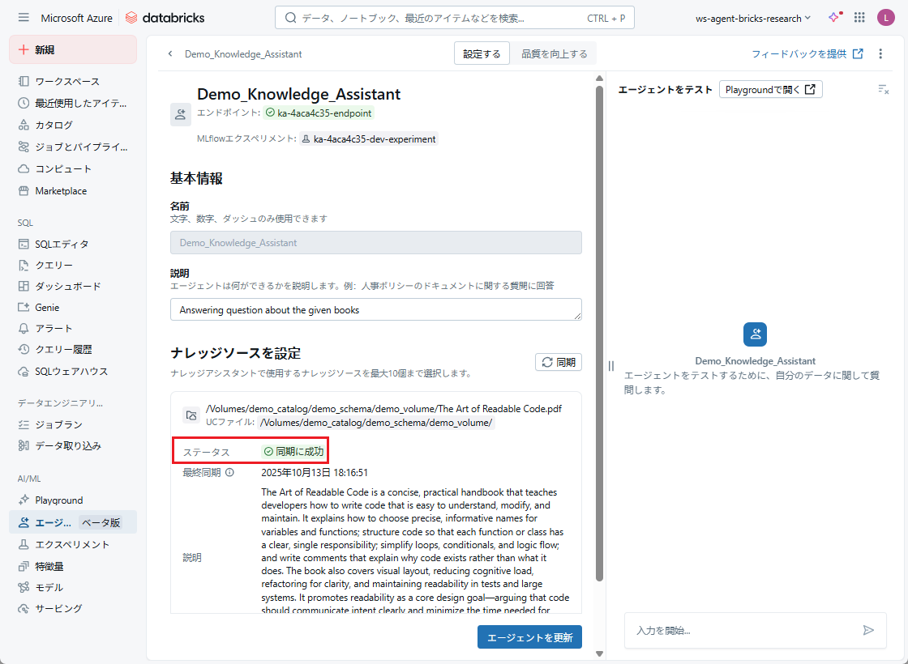Open the hamburger navigation menu
This screenshot has height=664, width=908.
click(x=24, y=18)
